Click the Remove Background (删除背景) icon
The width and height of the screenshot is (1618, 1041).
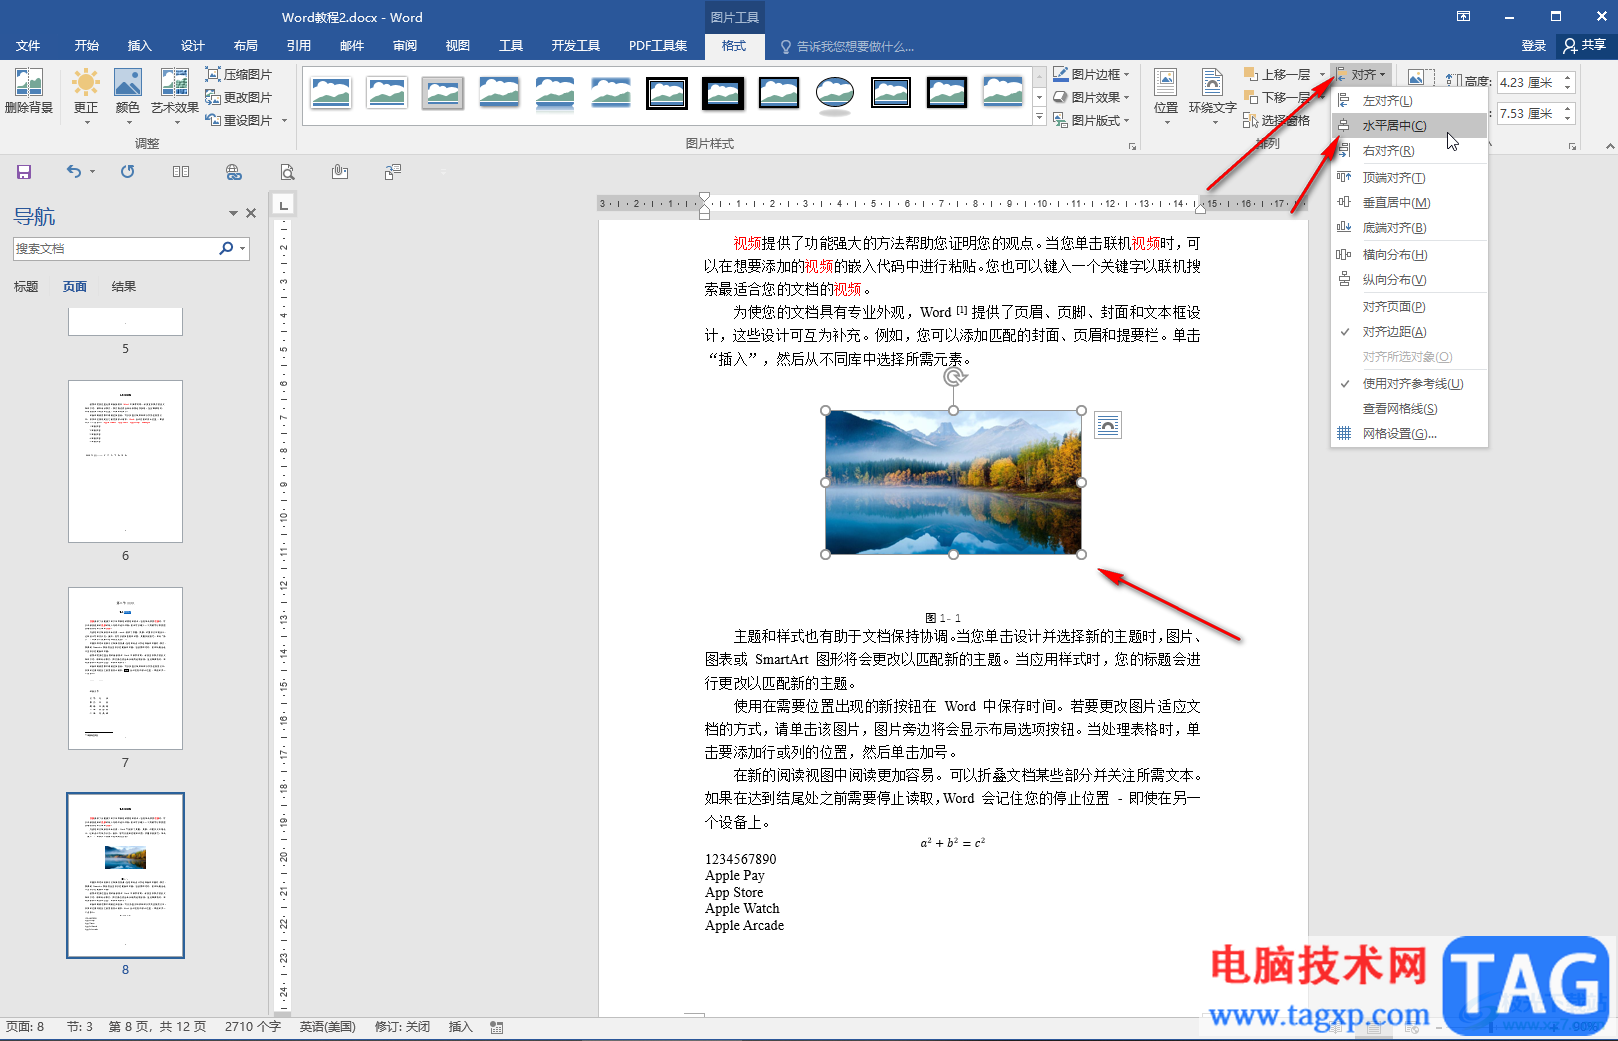28,91
